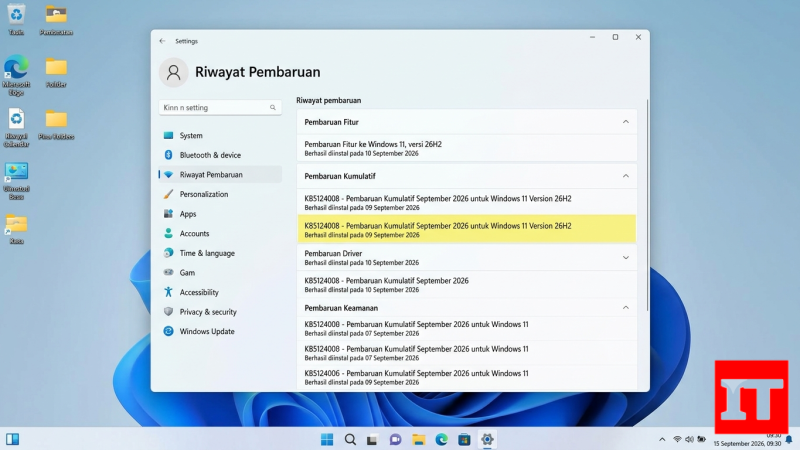Click the back arrow in Settings
The image size is (800, 450).
pyautogui.click(x=162, y=41)
